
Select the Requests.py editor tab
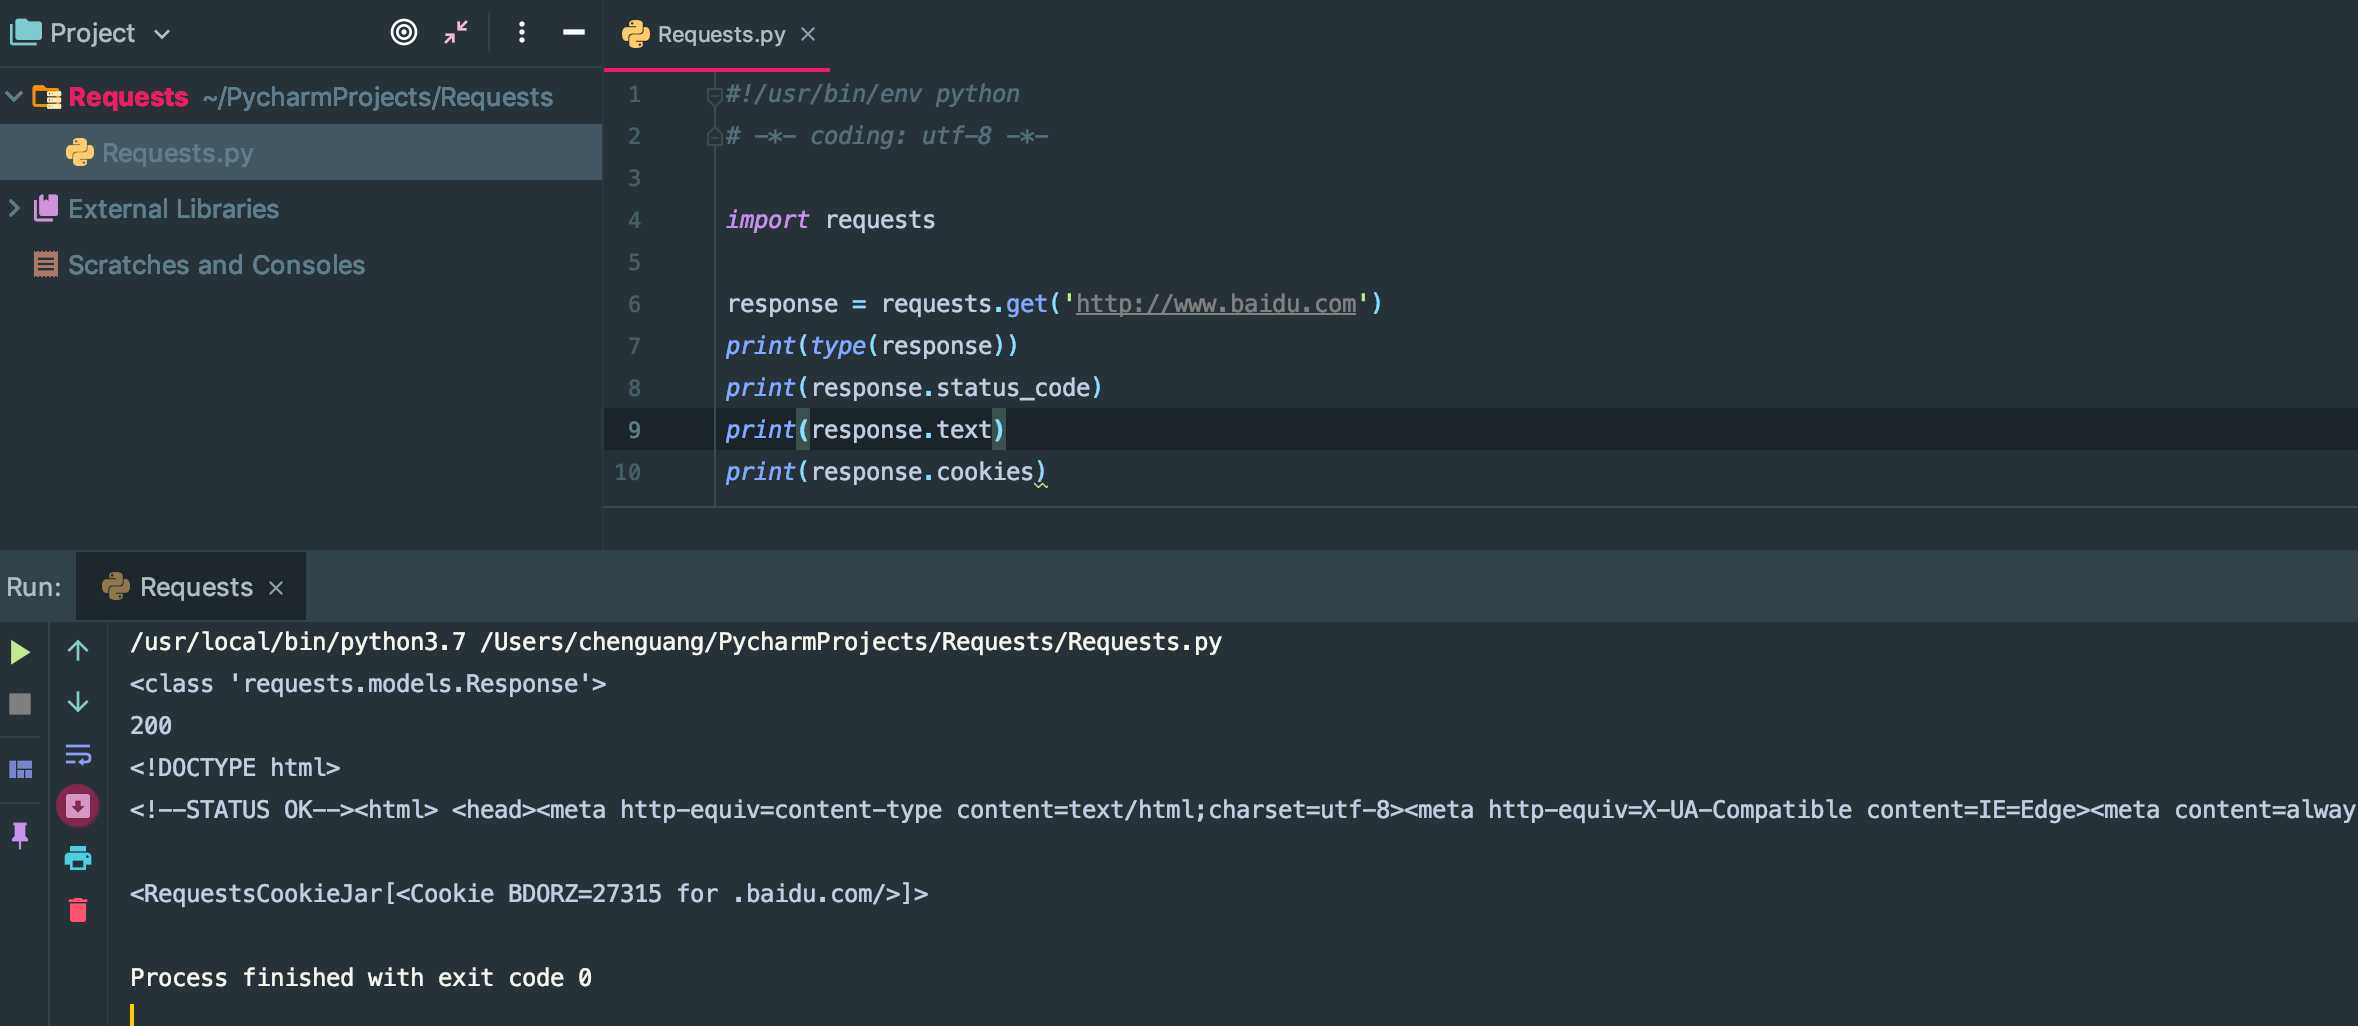(720, 35)
